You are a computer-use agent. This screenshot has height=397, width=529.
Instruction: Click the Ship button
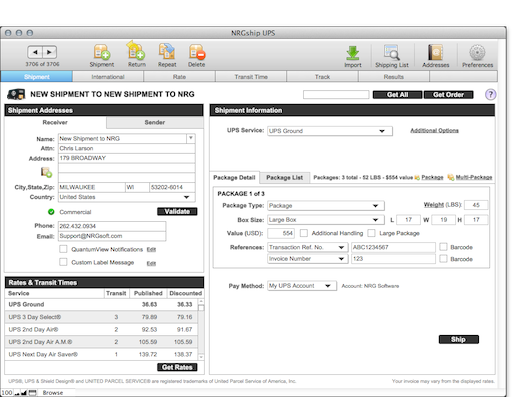point(458,339)
